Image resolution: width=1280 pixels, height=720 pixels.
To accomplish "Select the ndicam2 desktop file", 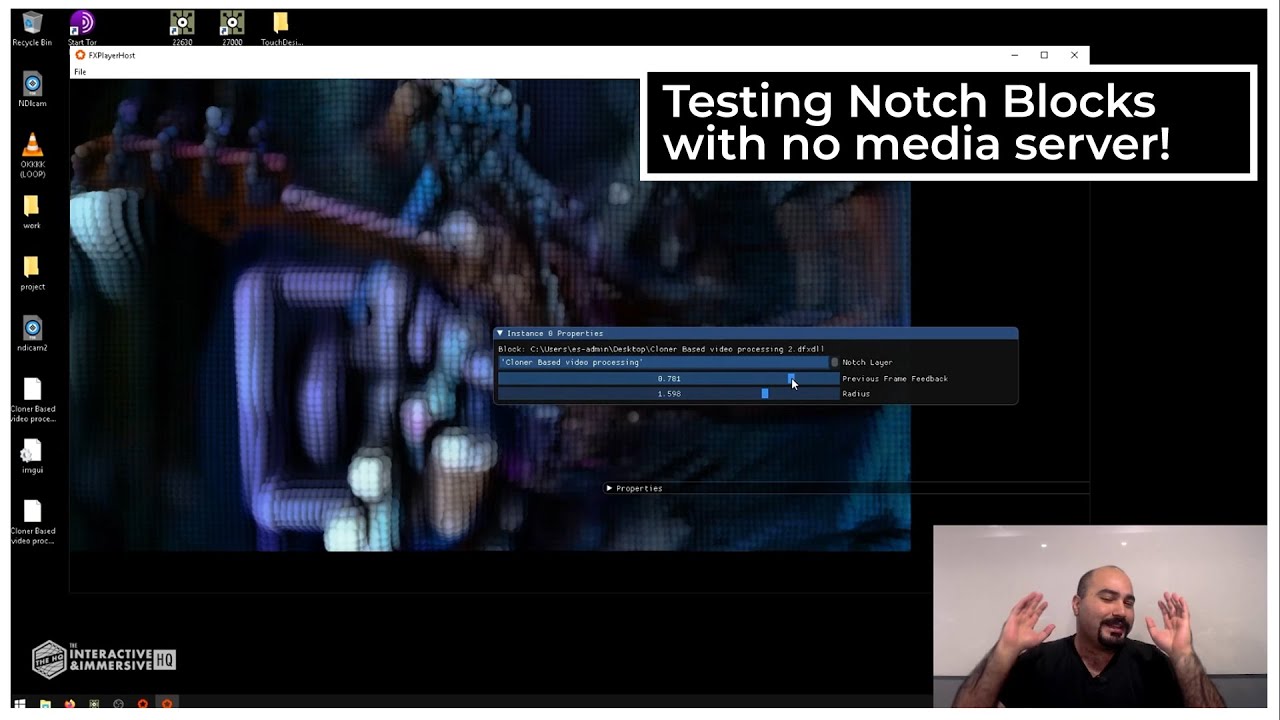I will click(x=32, y=334).
